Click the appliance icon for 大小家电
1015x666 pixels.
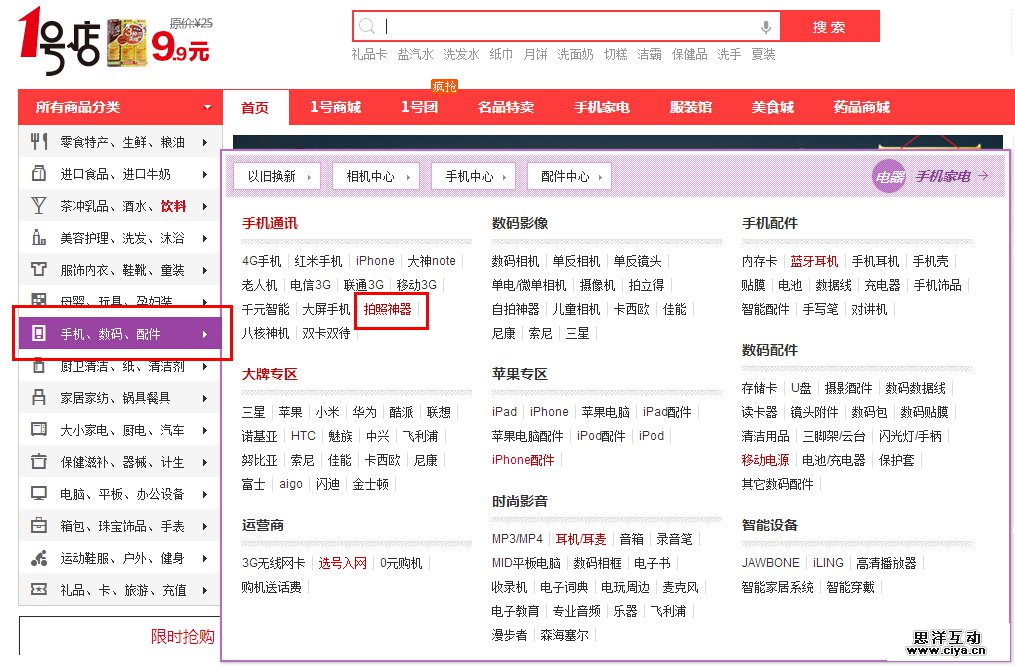click(39, 429)
